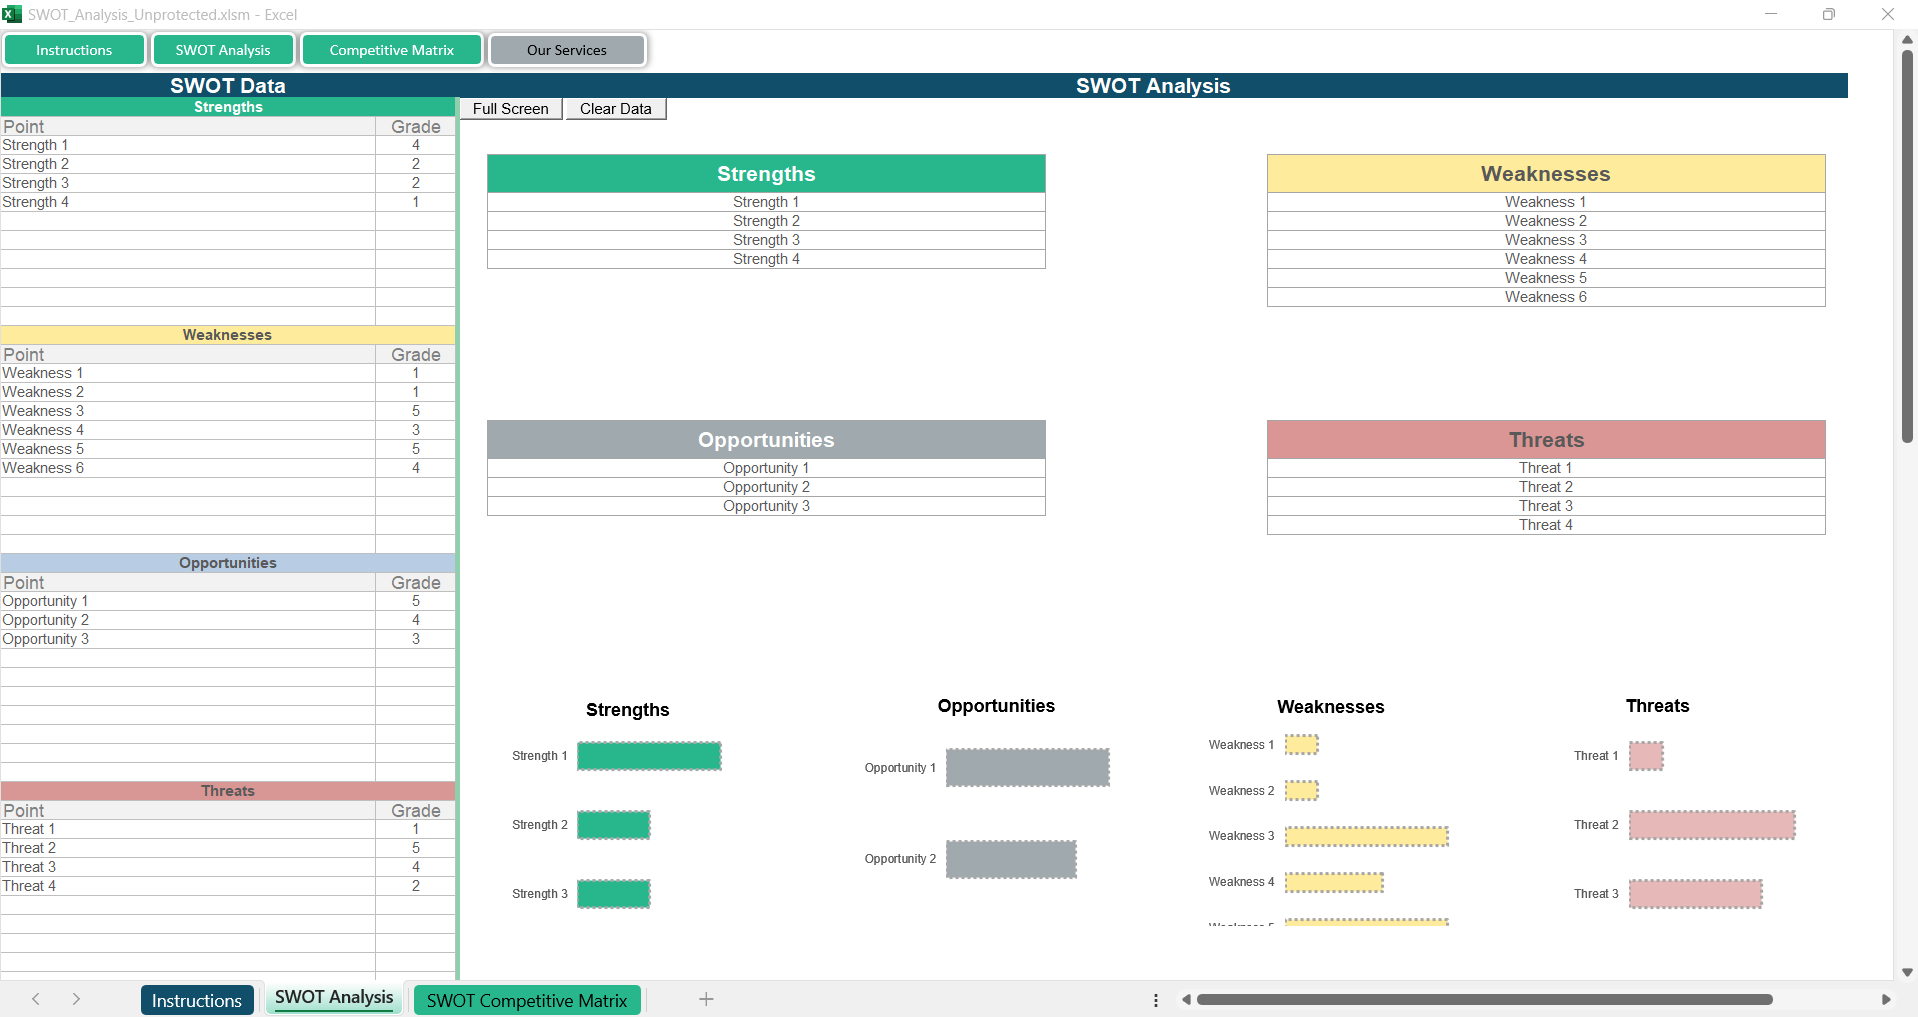The width and height of the screenshot is (1918, 1017).
Task: Add a new sheet with plus icon
Action: (706, 999)
